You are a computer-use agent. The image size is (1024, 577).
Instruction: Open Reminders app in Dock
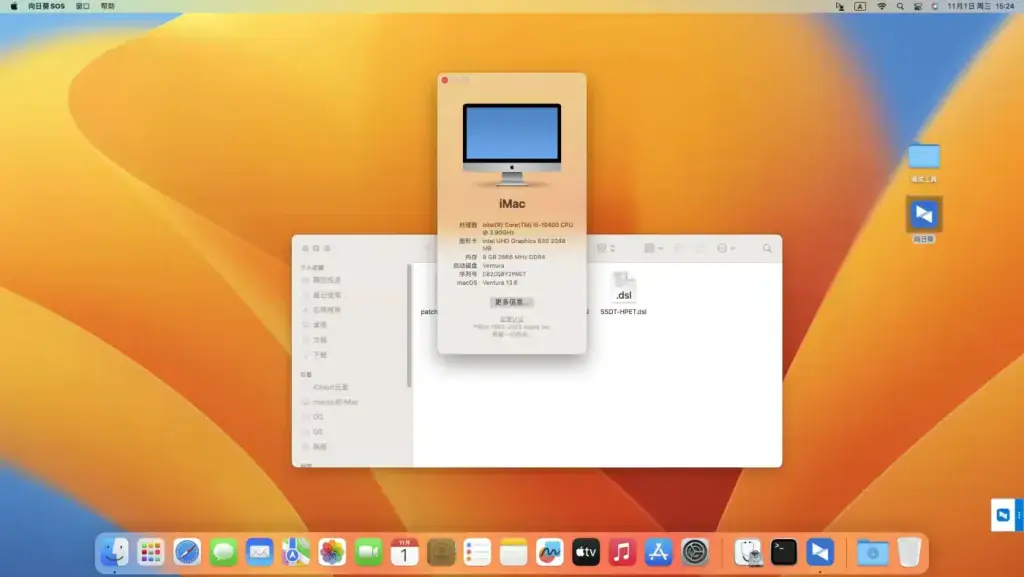pyautogui.click(x=477, y=552)
